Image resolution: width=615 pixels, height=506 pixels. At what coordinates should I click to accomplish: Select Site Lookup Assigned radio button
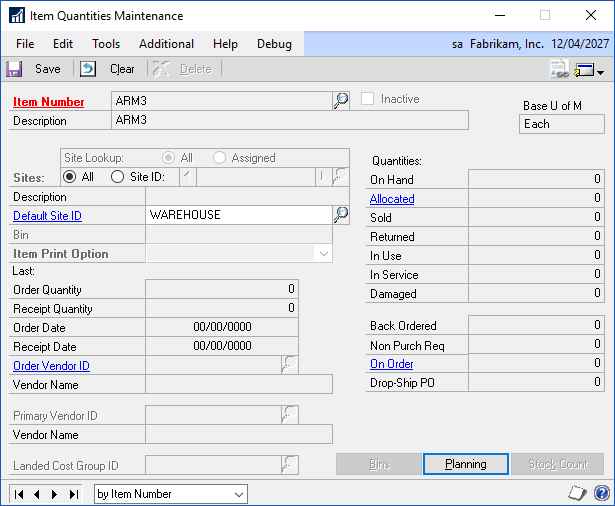[x=219, y=158]
